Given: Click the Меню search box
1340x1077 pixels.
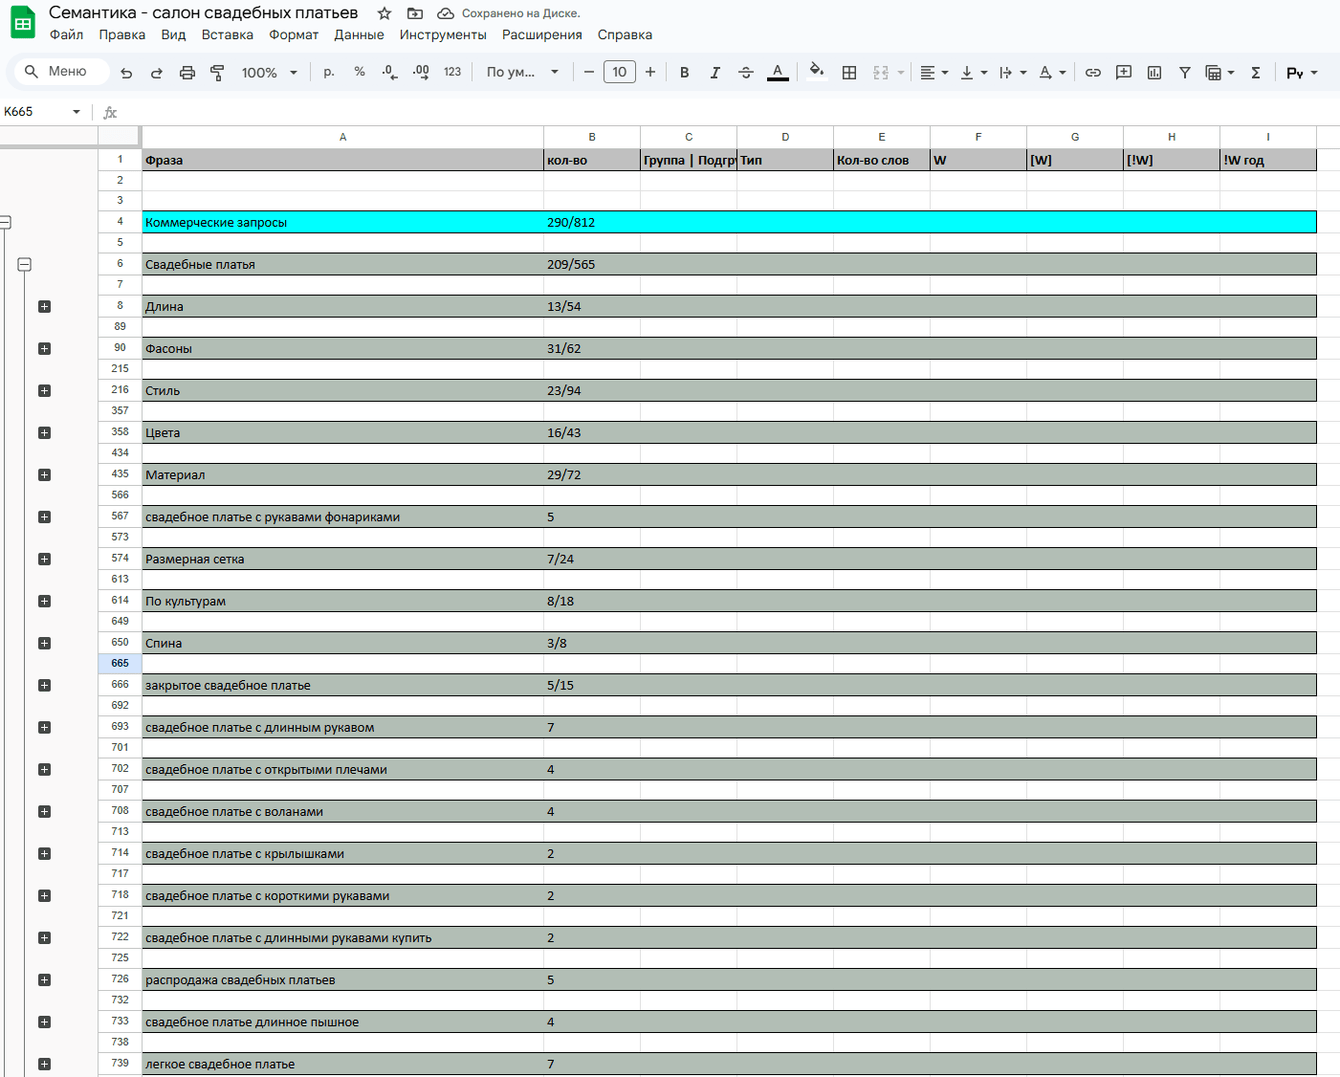Looking at the screenshot, I should point(60,72).
